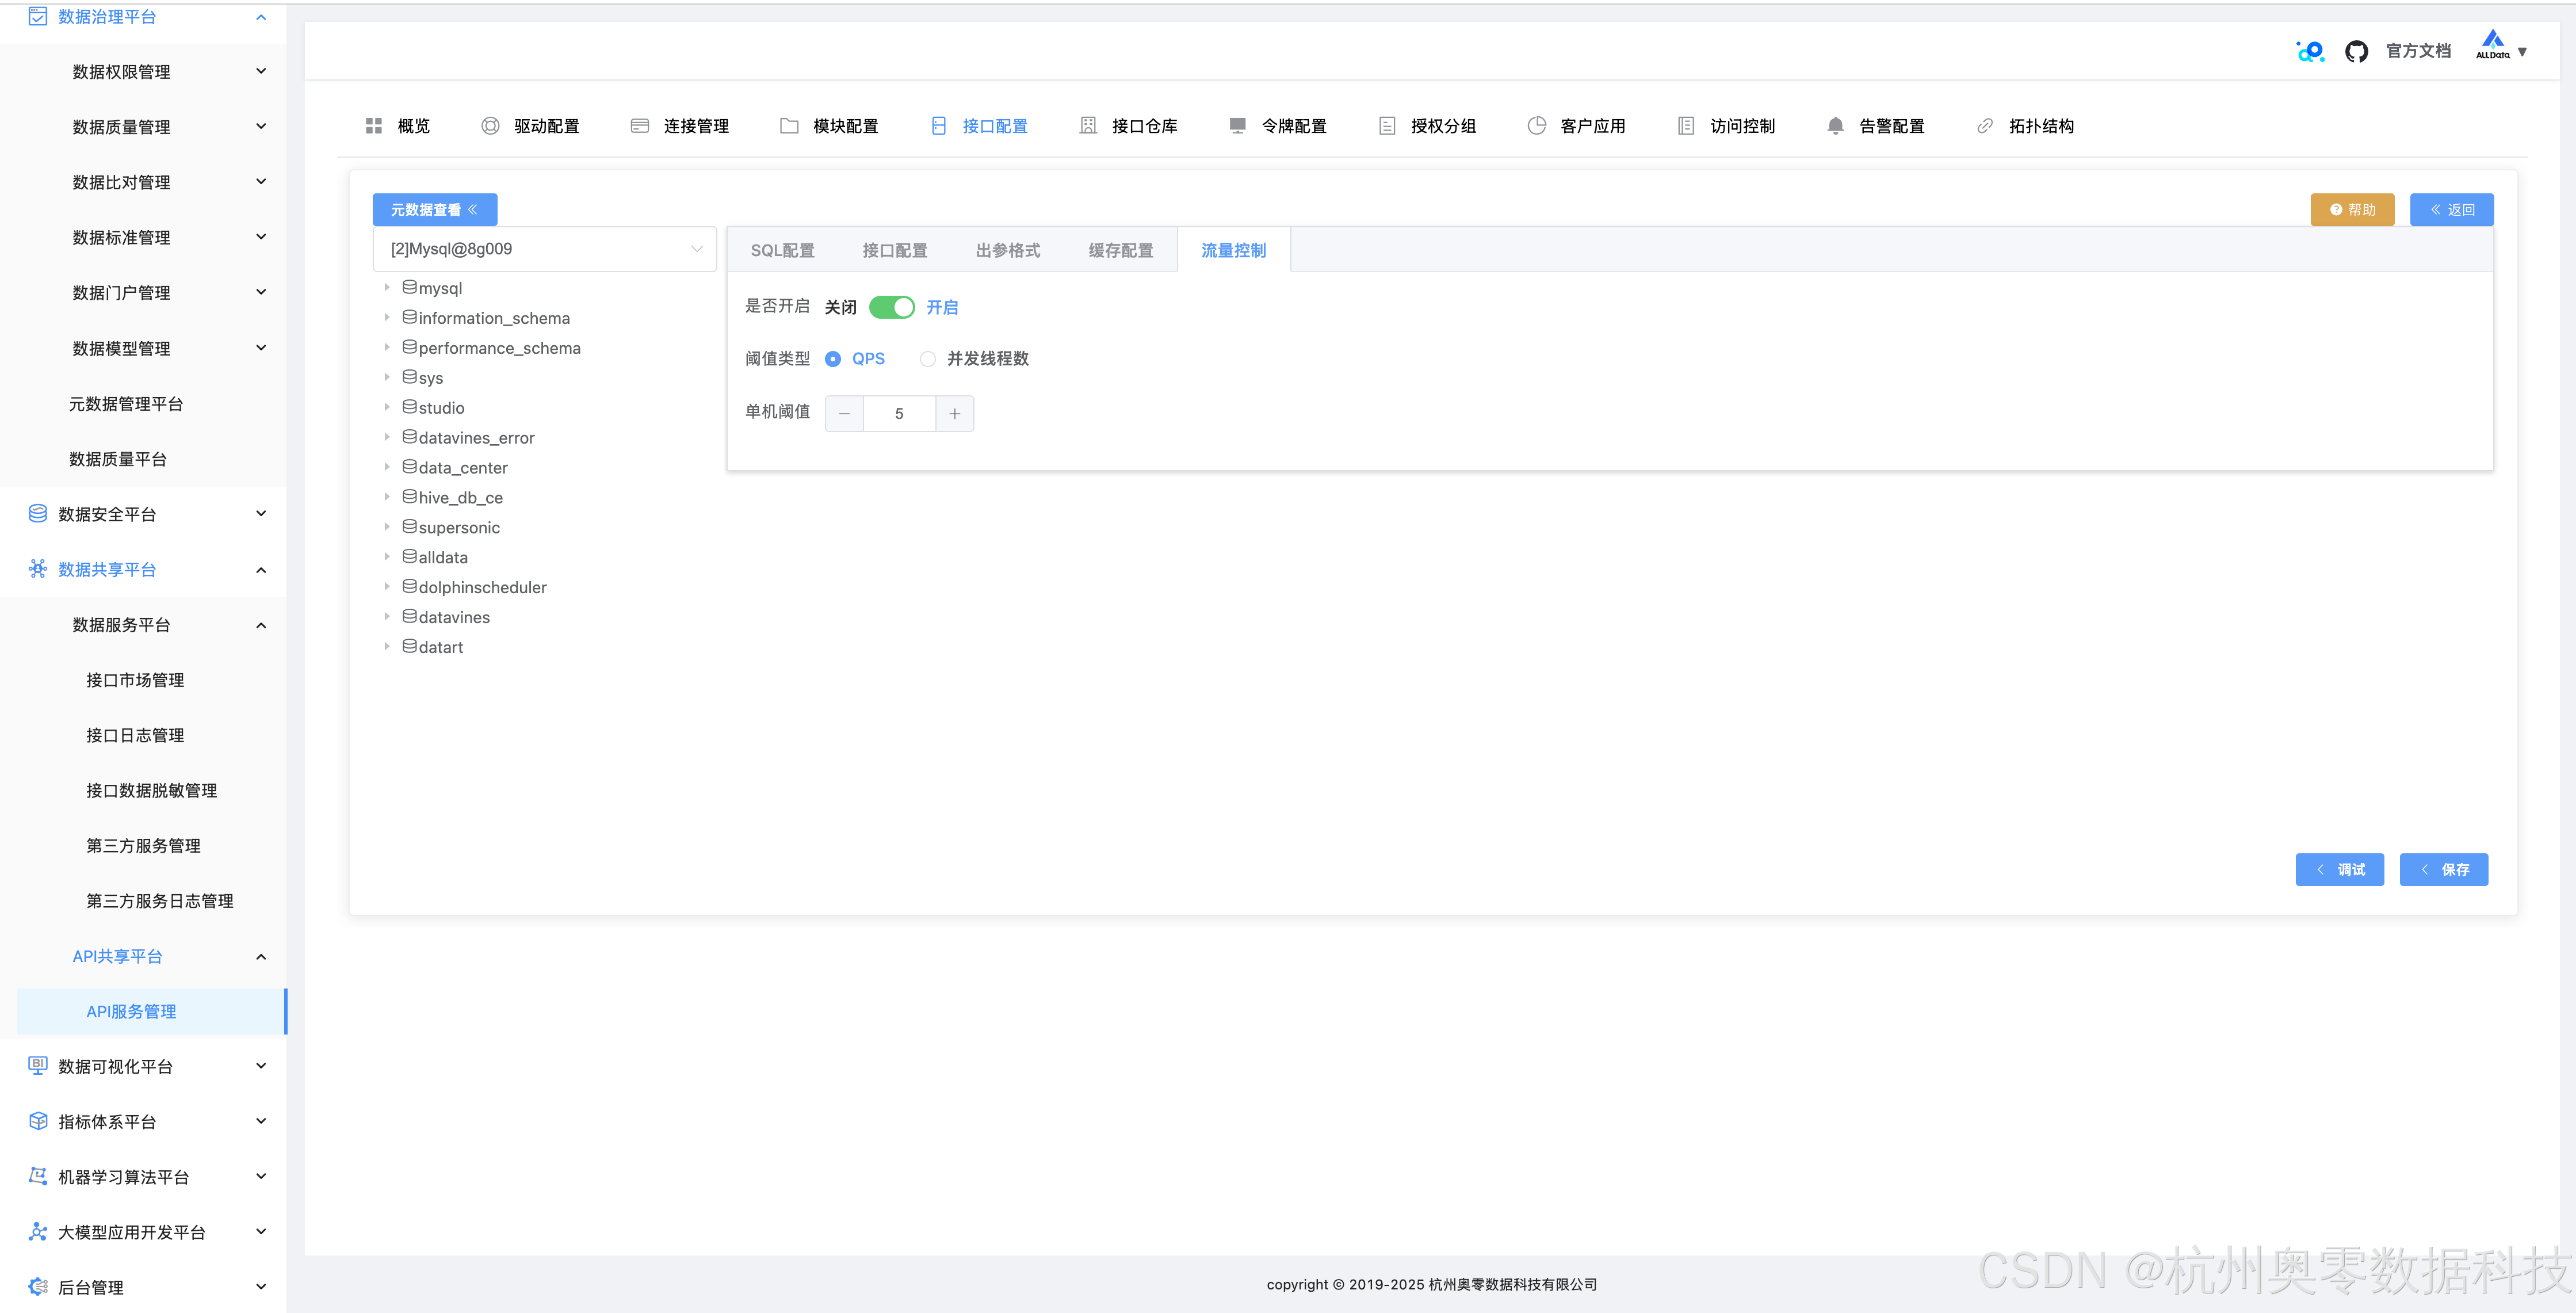Increase 单机阈值 with the plus button

click(x=955, y=414)
